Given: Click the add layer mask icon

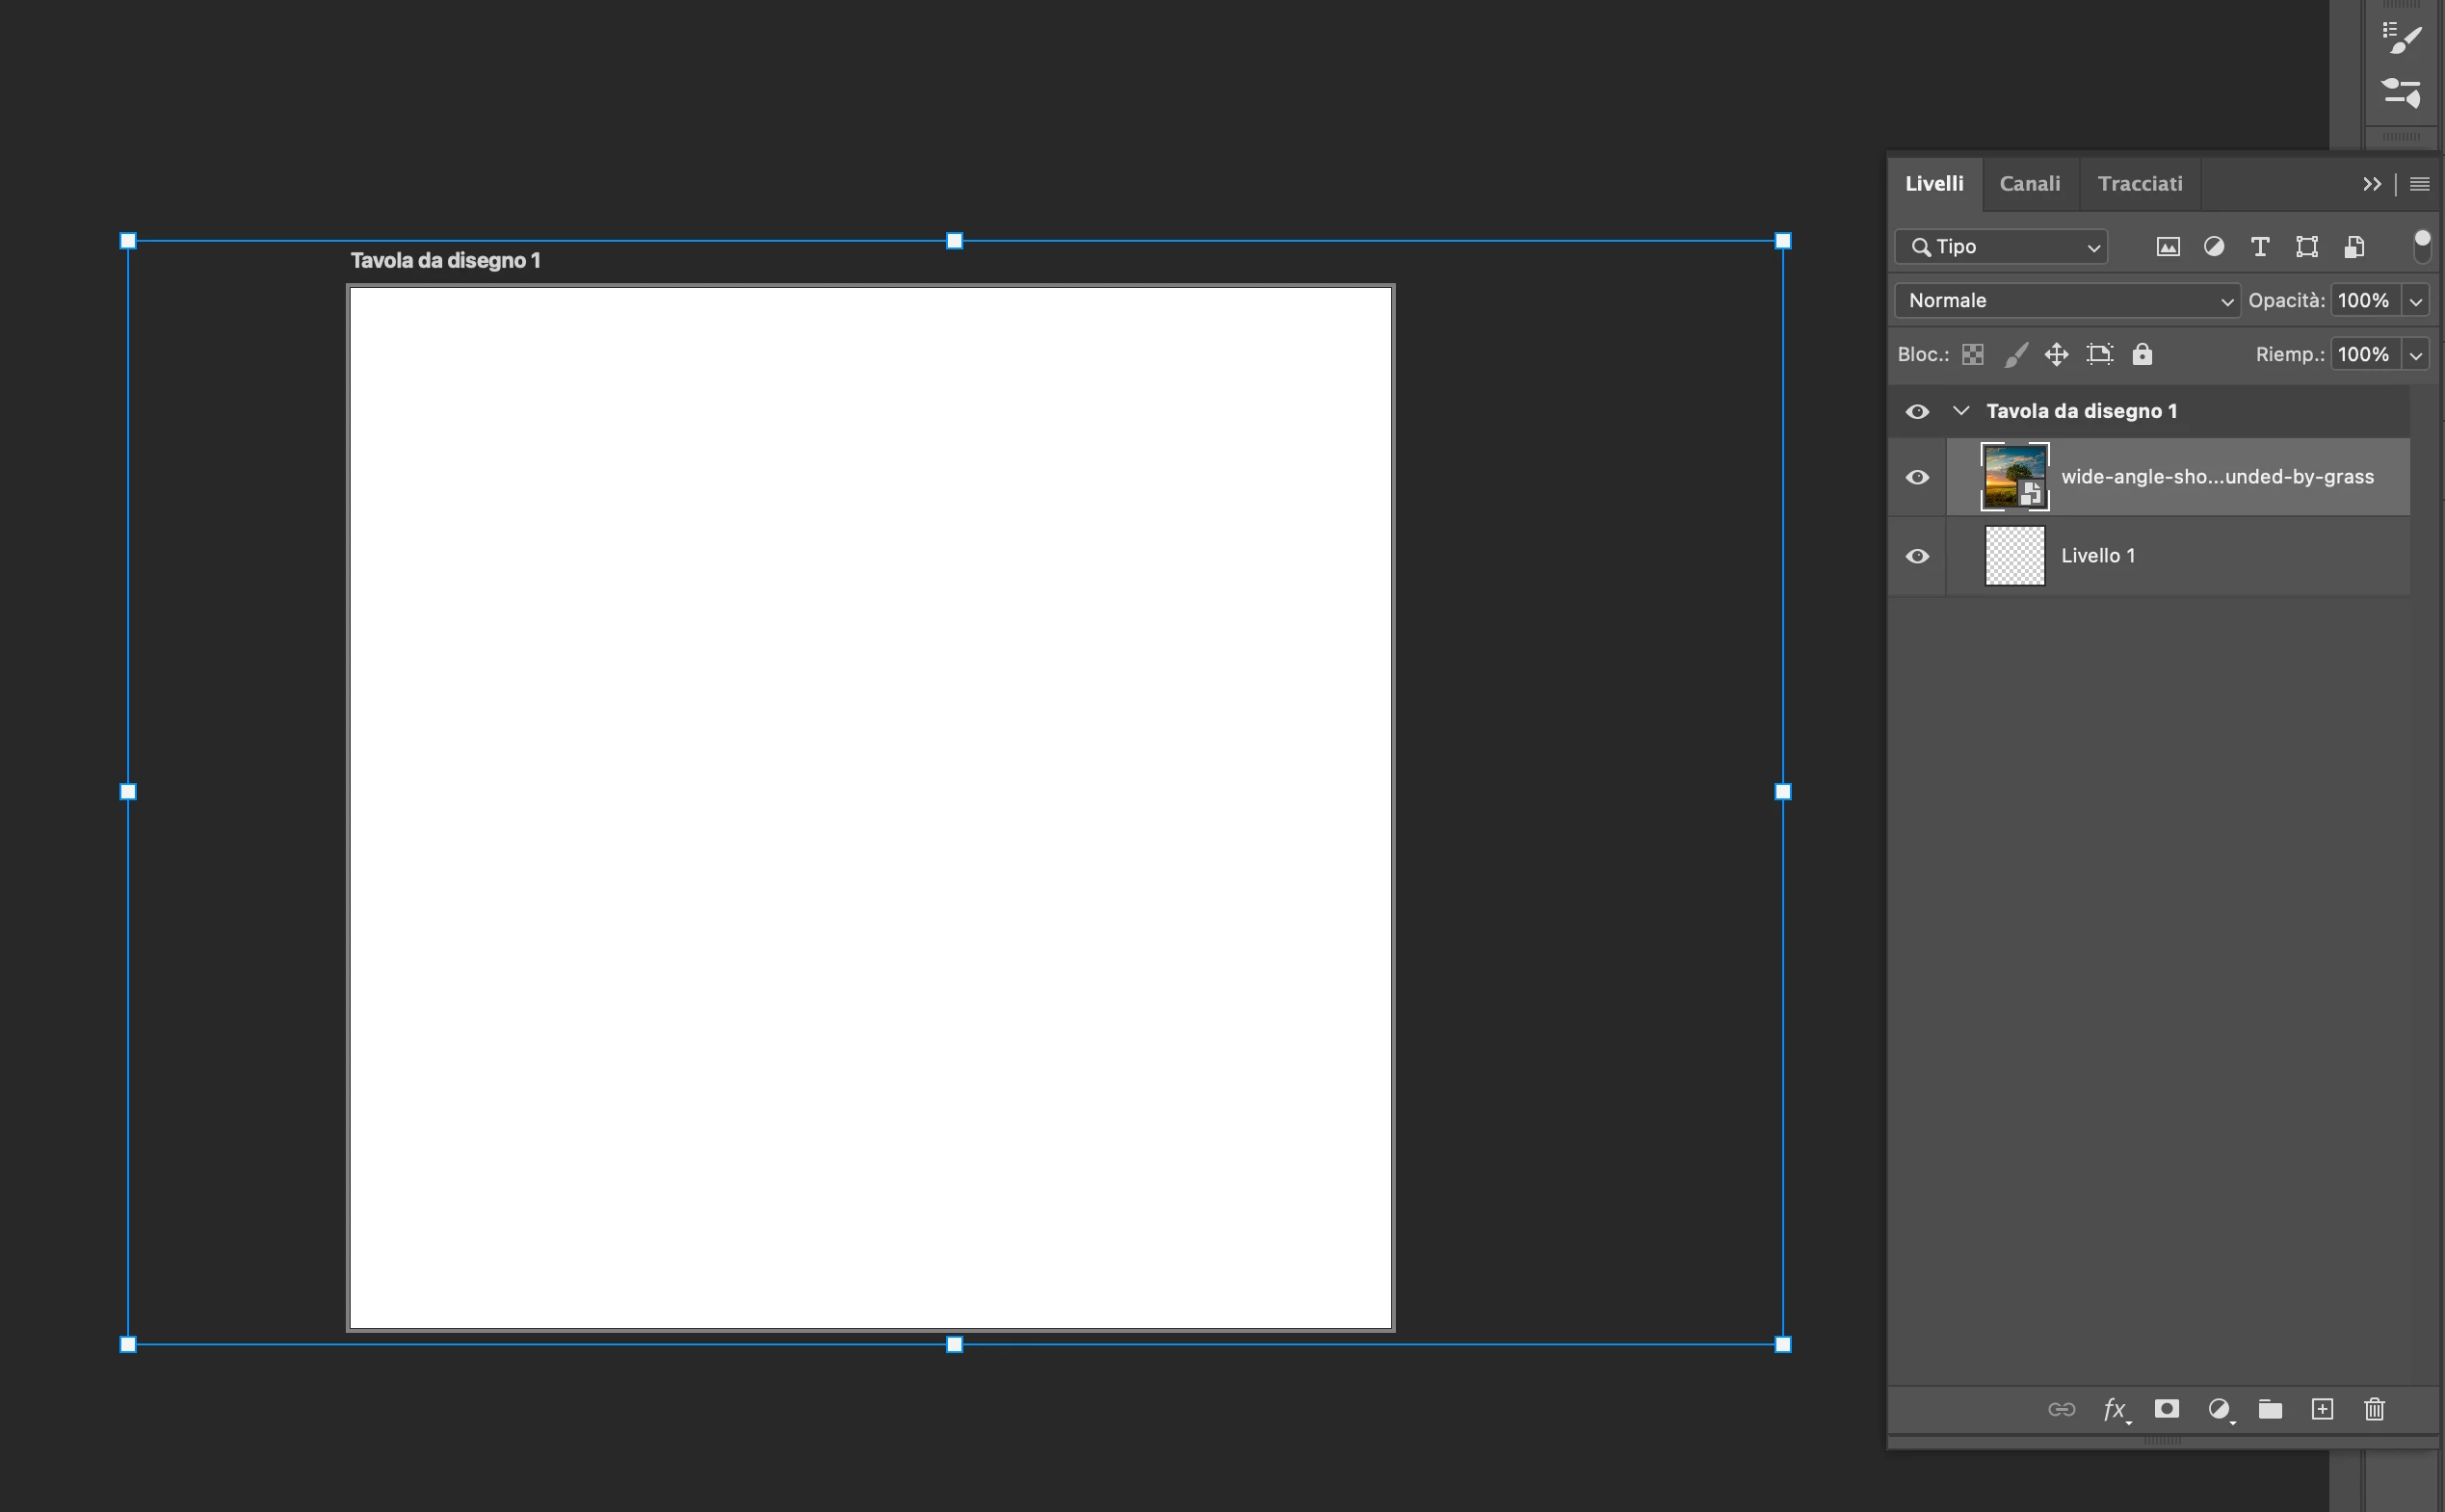Looking at the screenshot, I should 2166,1409.
